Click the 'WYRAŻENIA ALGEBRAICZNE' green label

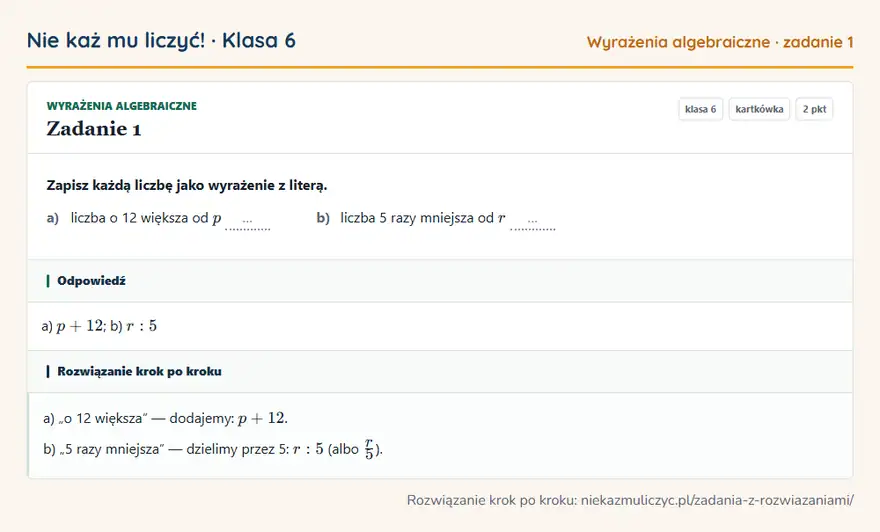pyautogui.click(x=122, y=106)
